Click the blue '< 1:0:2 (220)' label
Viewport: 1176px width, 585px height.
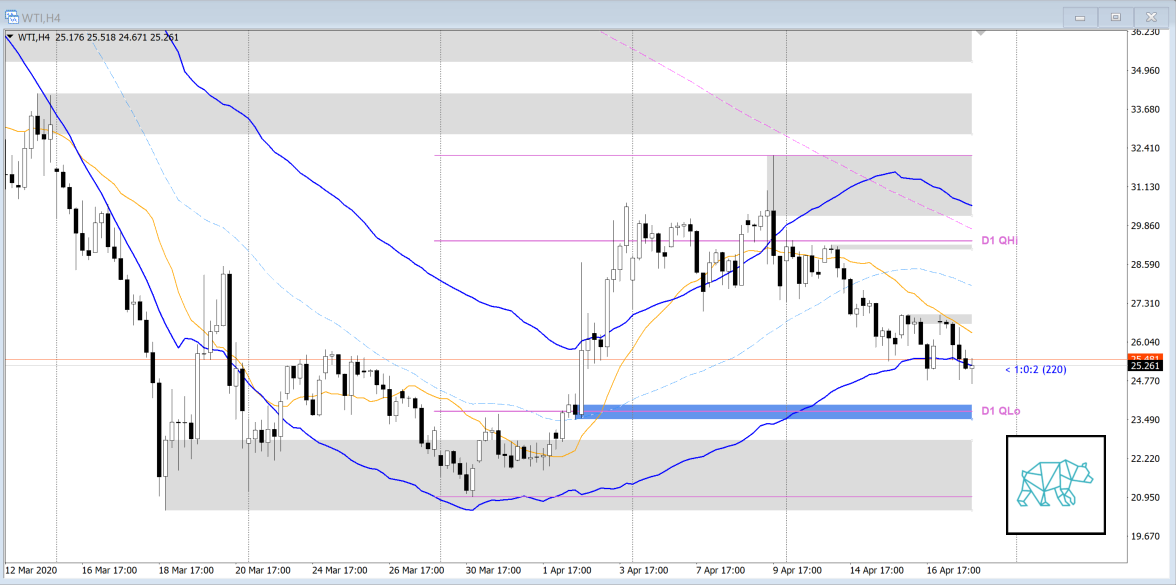point(1035,370)
